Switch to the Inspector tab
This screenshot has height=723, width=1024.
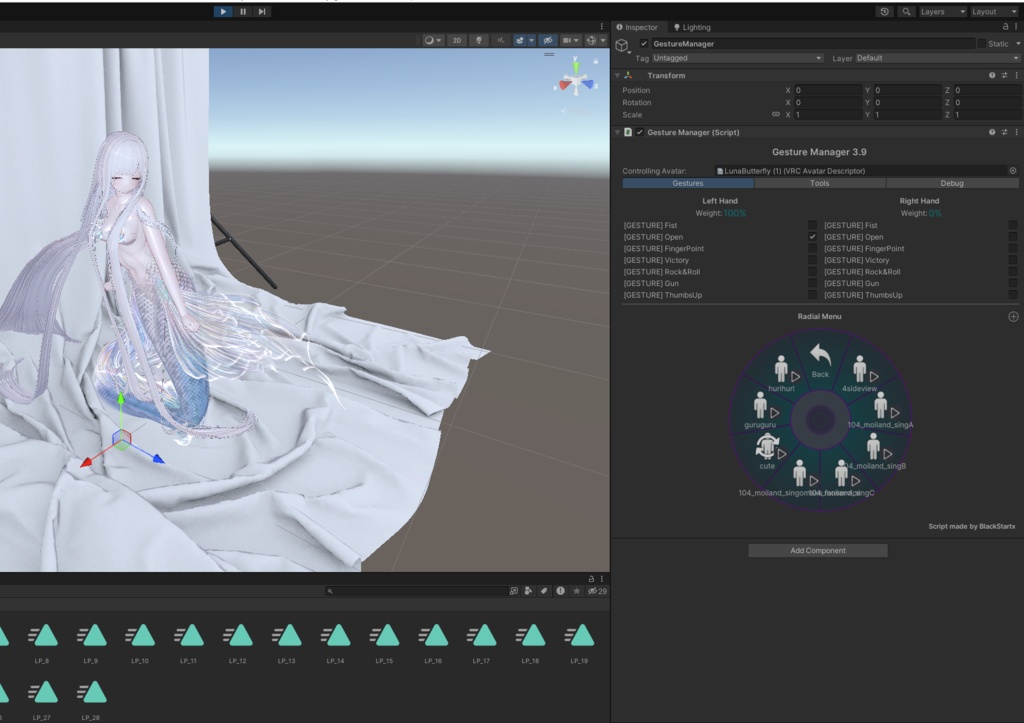point(637,27)
